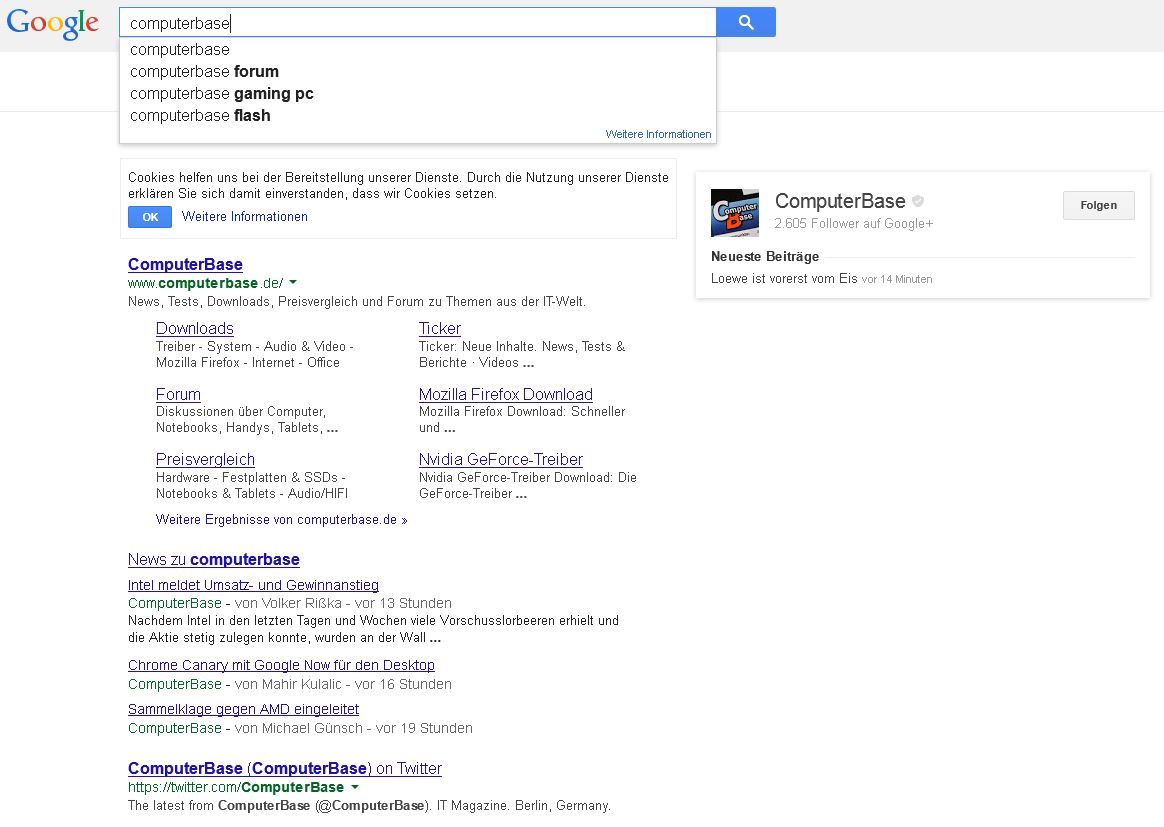Open 'Sammelklage gegen AMD eingeleitet' article
1164x827 pixels.
(x=243, y=709)
